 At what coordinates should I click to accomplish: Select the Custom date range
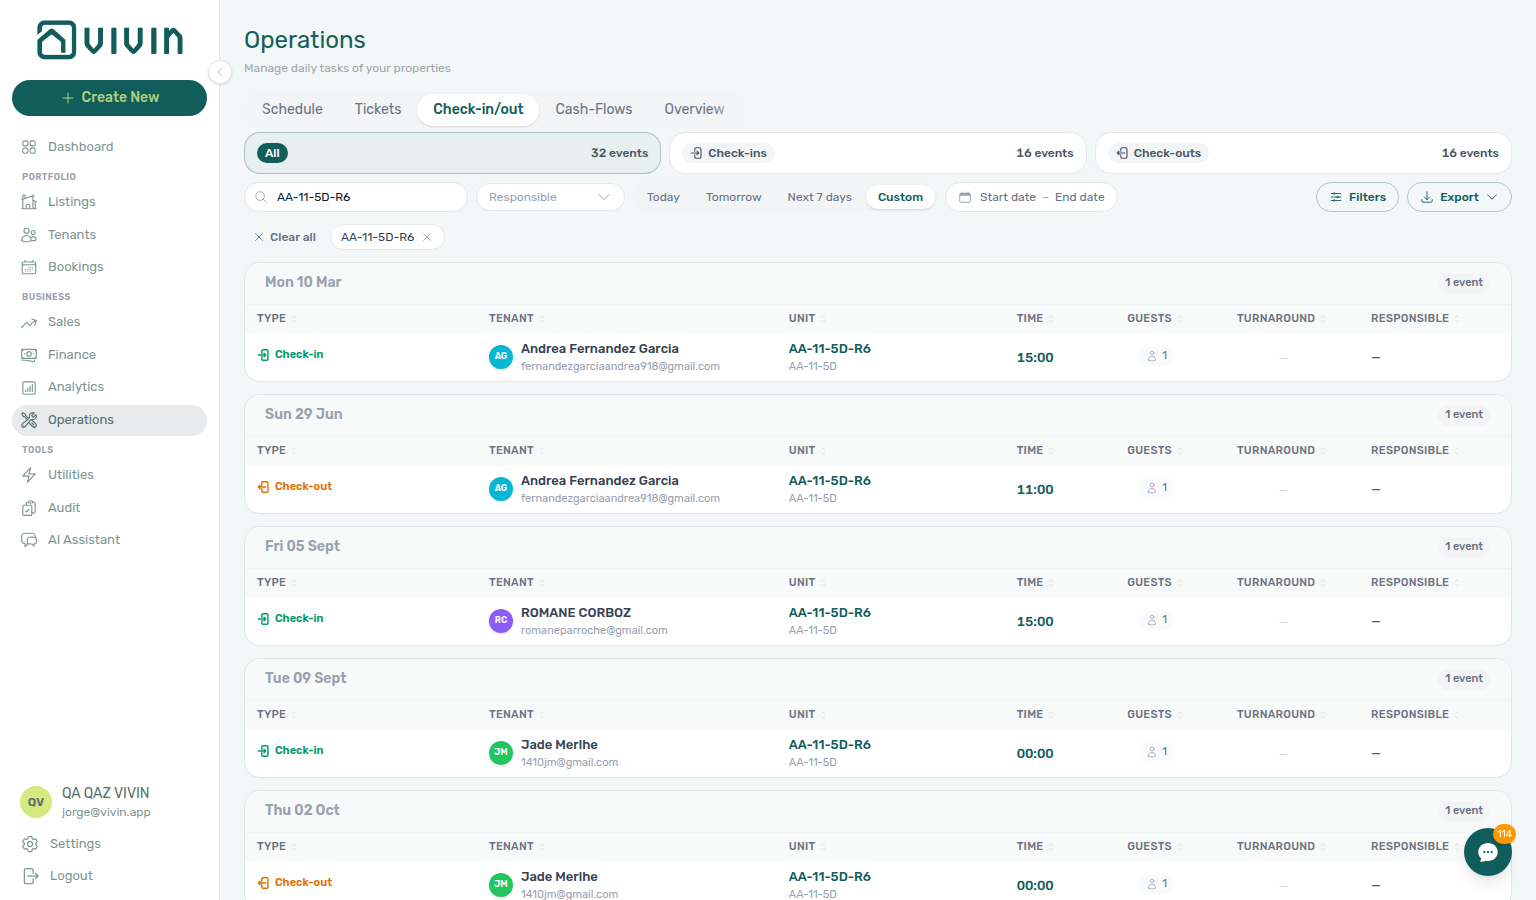pos(900,197)
